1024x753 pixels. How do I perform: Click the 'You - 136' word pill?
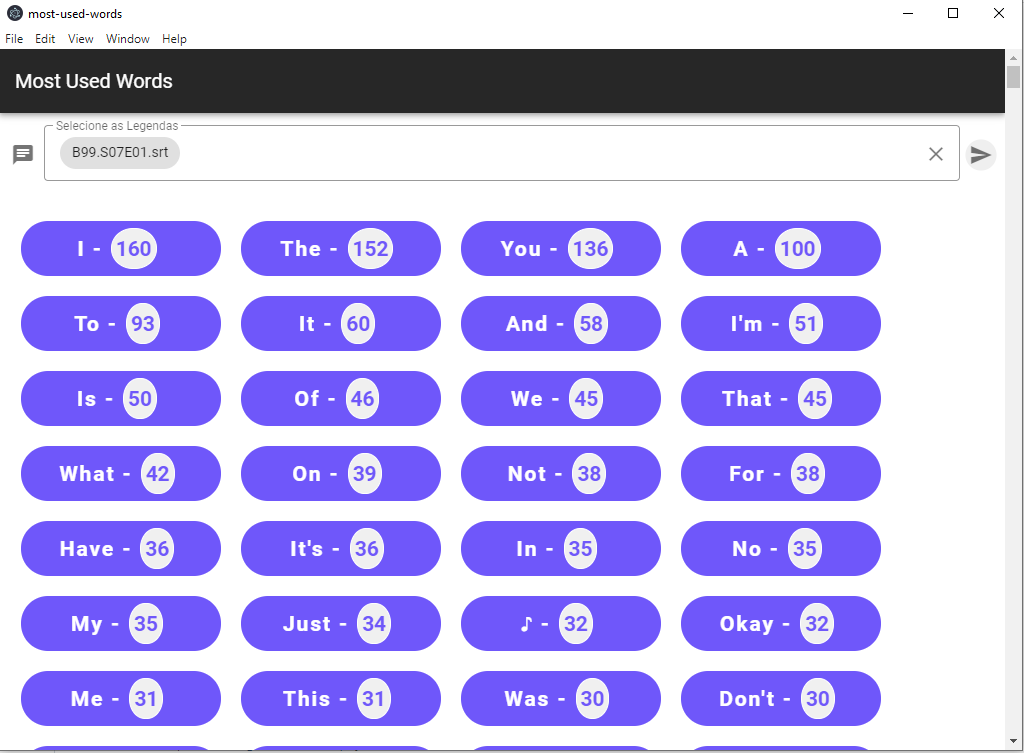pos(560,248)
